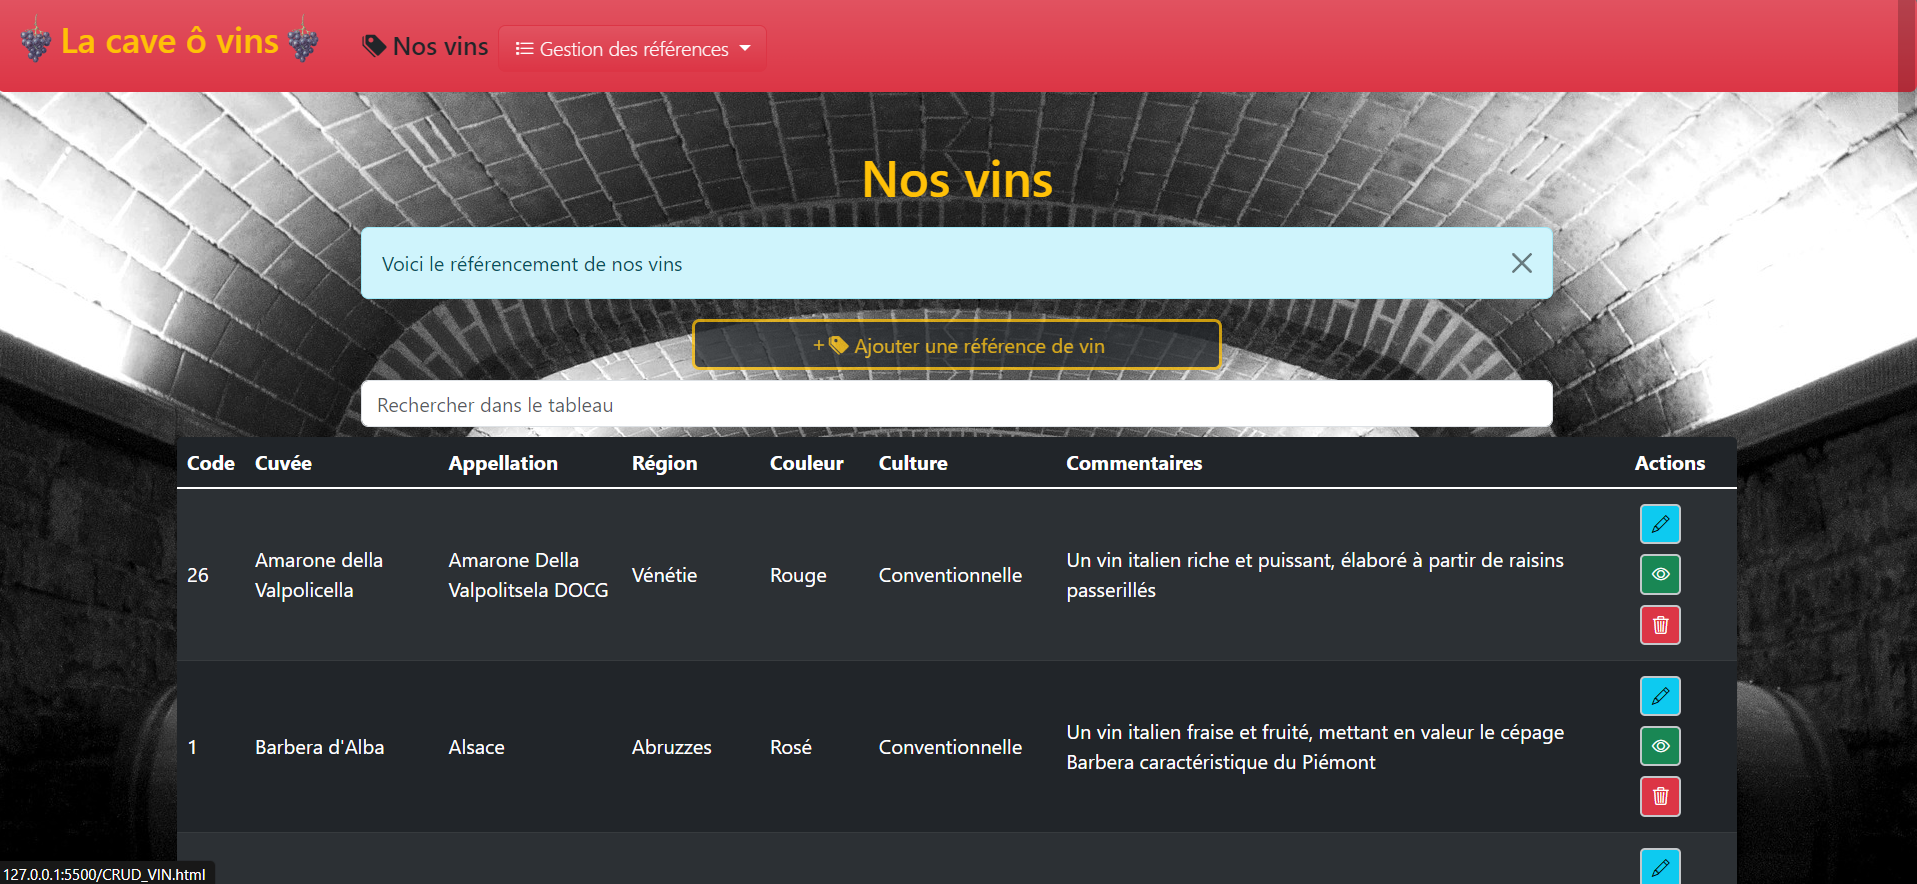Edit the Barbera d'Alba wine entry
Screen dimensions: 1917x884
1660,696
